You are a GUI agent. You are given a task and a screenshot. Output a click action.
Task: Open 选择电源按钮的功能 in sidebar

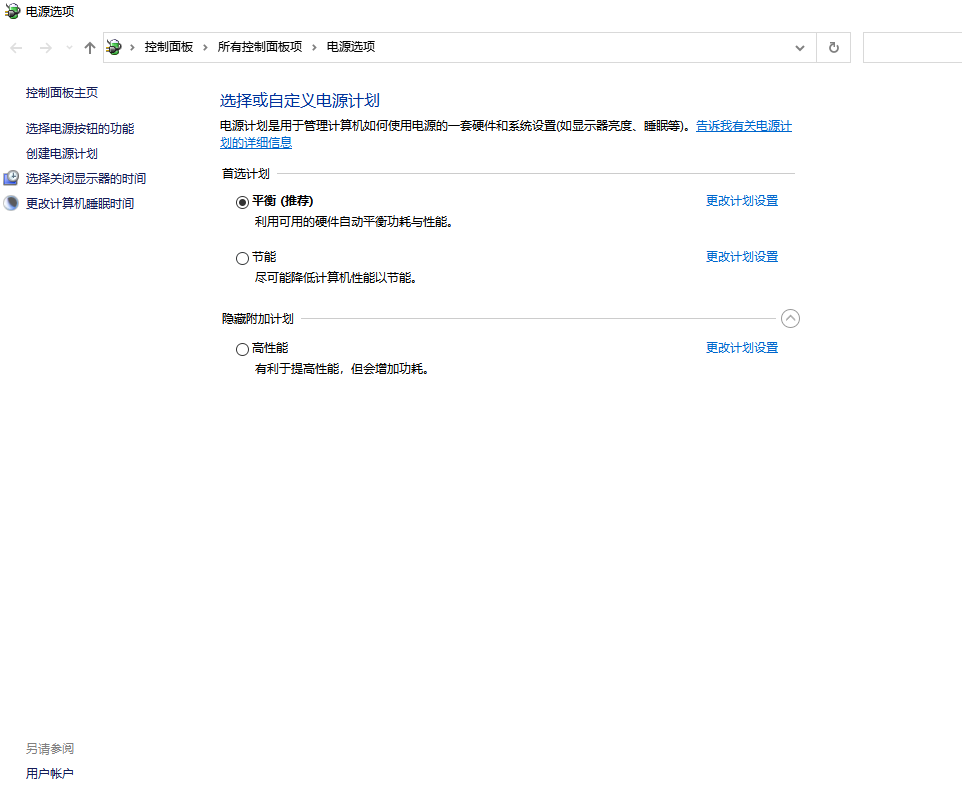80,129
